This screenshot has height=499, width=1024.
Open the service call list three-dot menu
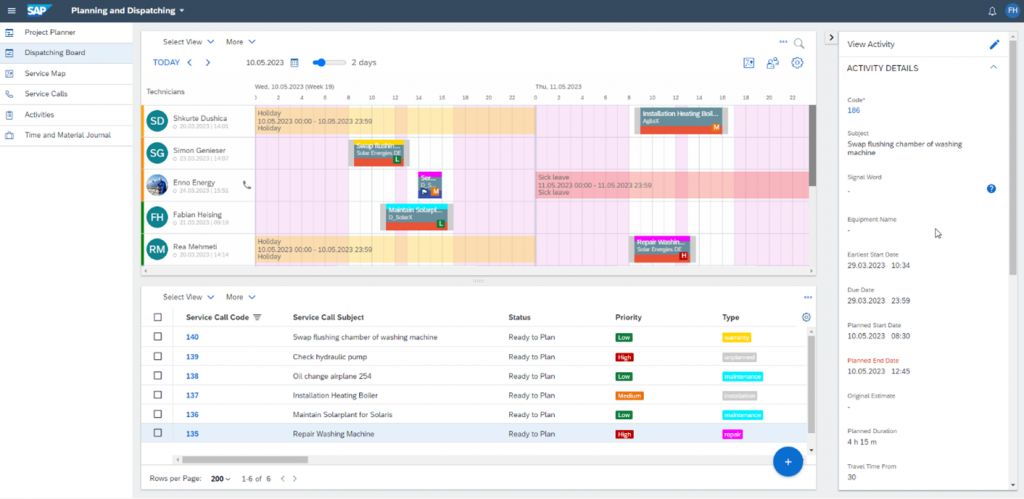pyautogui.click(x=808, y=297)
